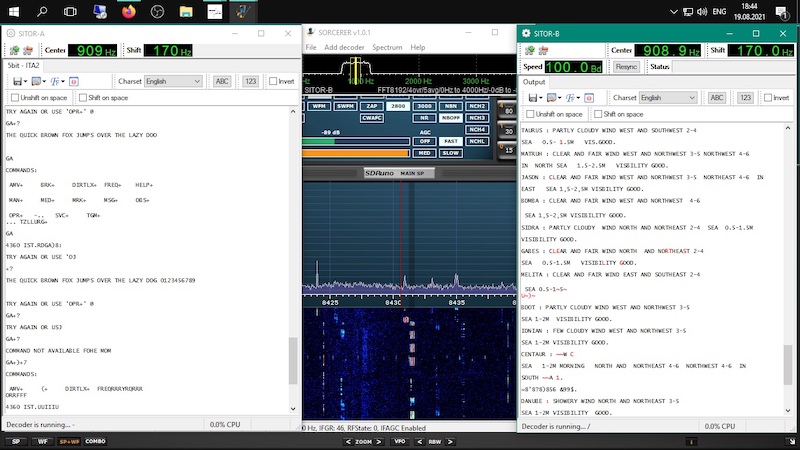800x450 pixels.
Task: Toggle Shift on space in SITOR-A
Action: 83,97
